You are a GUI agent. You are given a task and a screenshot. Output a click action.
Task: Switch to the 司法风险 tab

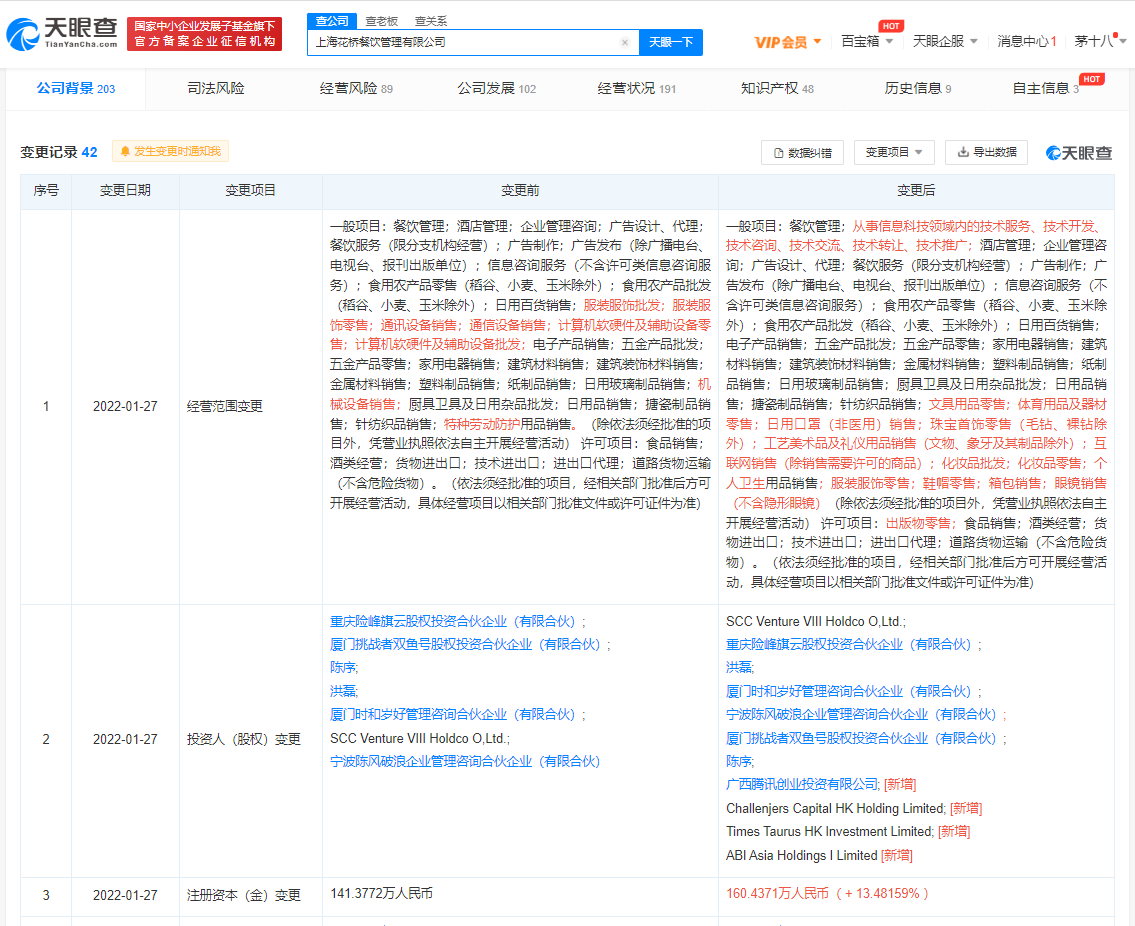click(216, 89)
